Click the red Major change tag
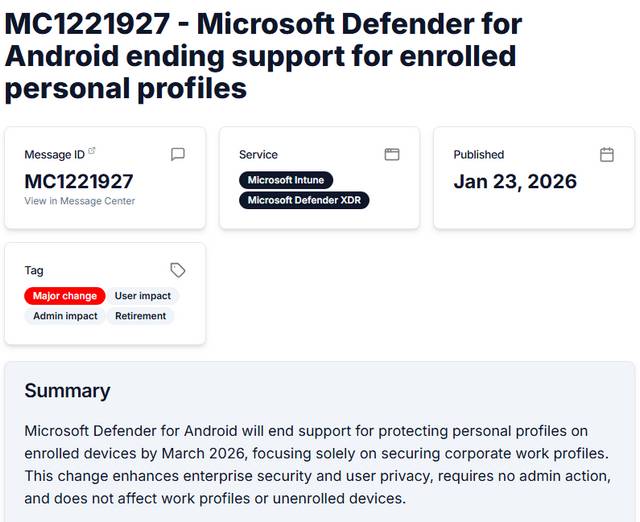The height and width of the screenshot is (522, 640). 65,296
